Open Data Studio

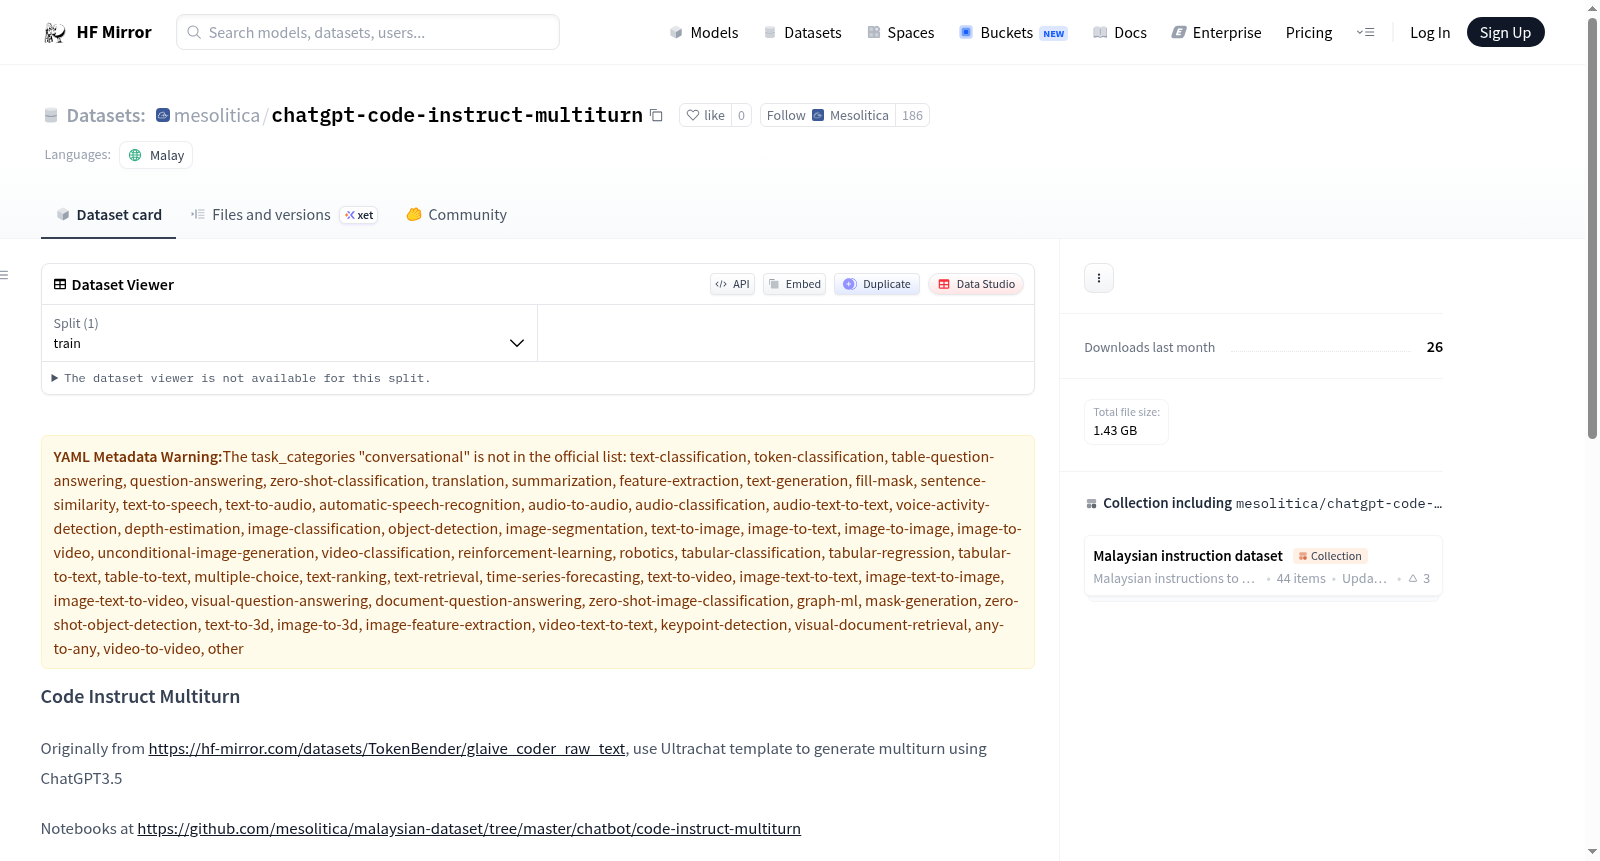click(976, 284)
